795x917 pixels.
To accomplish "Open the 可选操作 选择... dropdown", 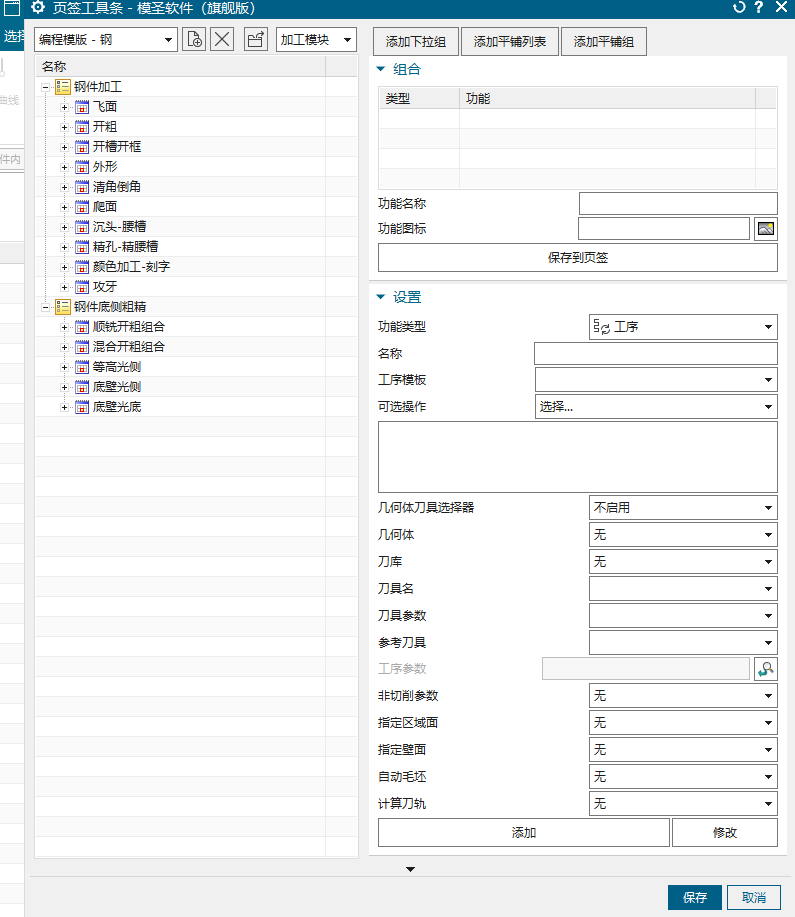I will point(656,406).
